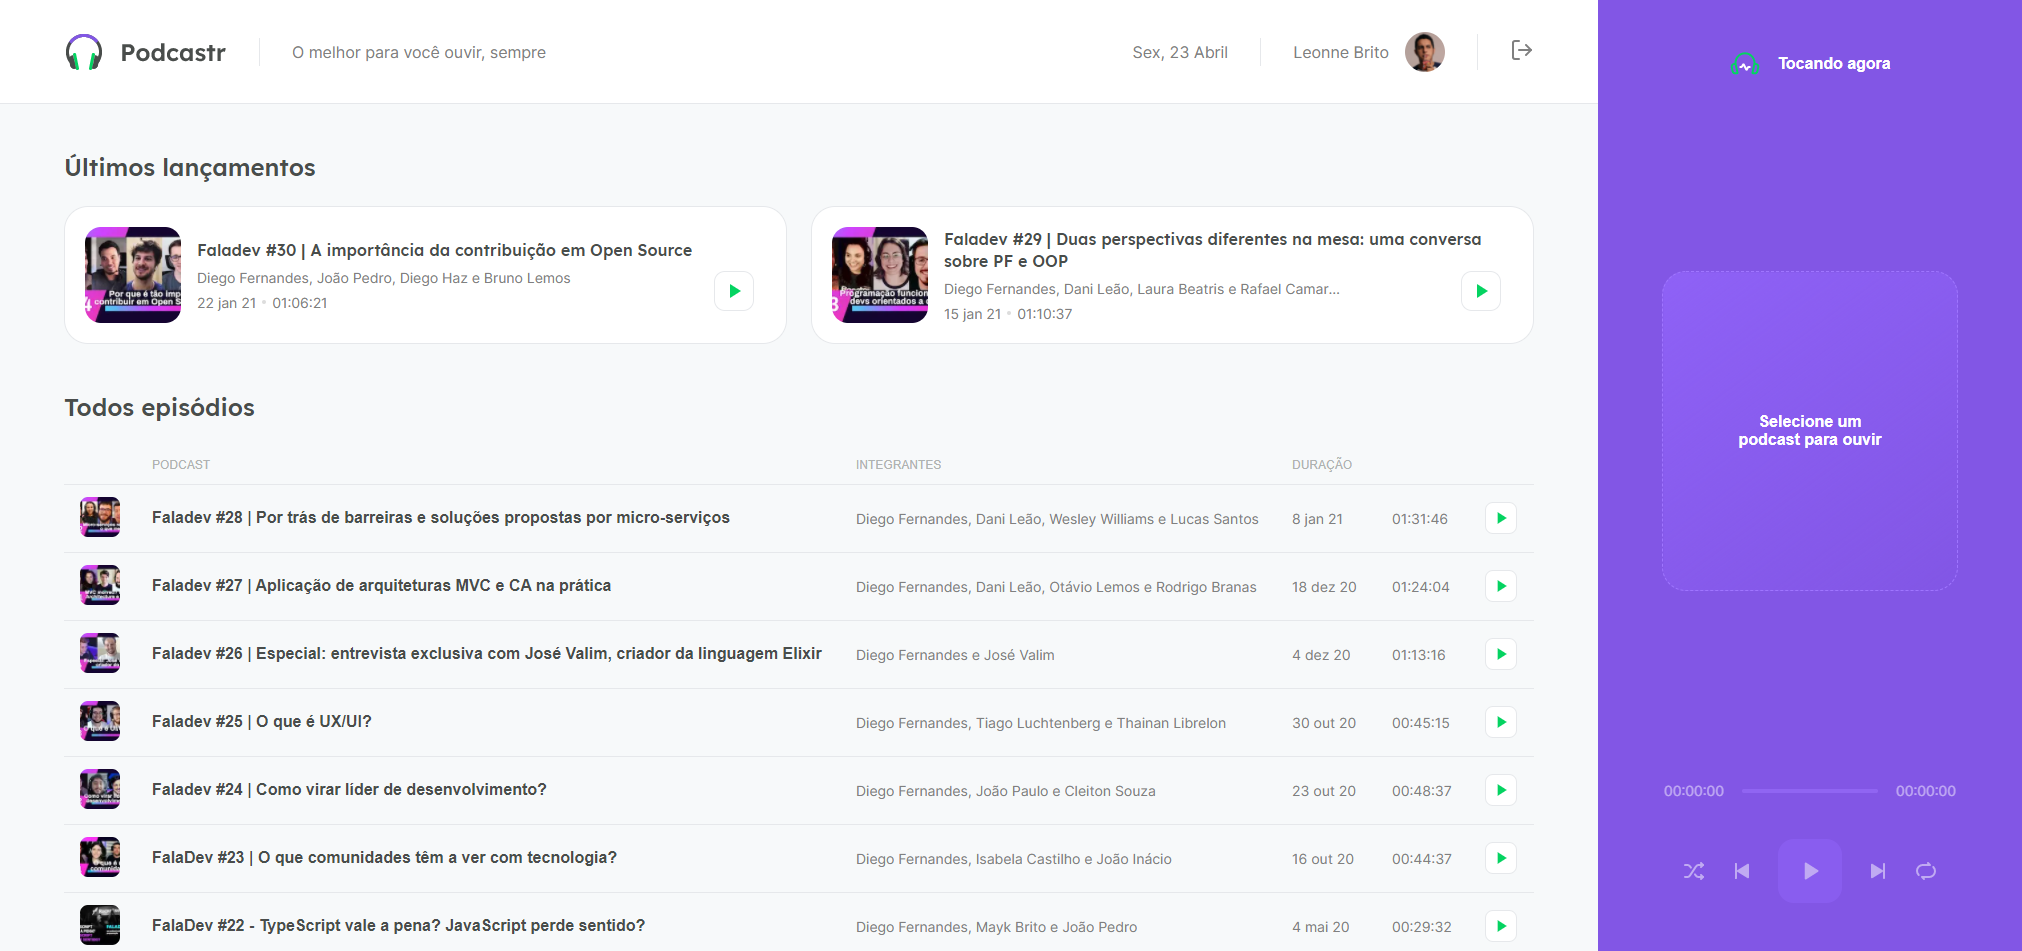Image resolution: width=2022 pixels, height=951 pixels.
Task: Click duration 01:31:46 in Faladev #28 row
Action: coord(1420,519)
